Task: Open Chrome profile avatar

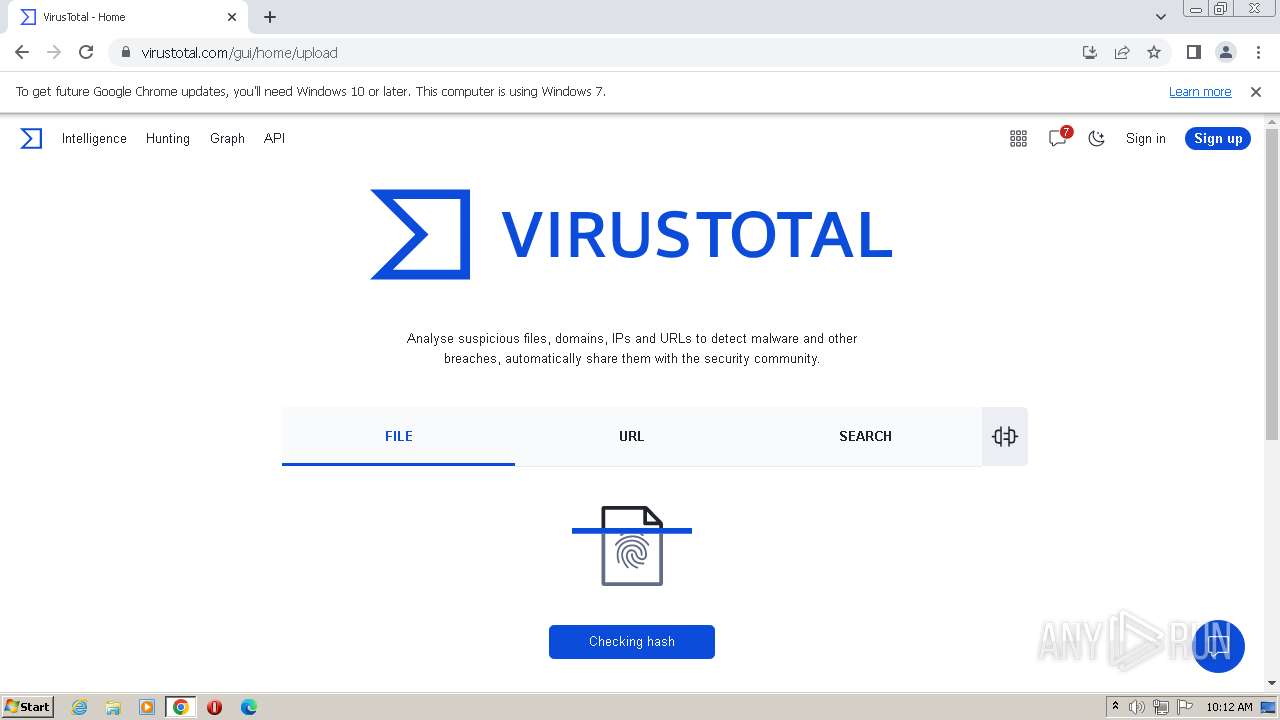Action: (x=1226, y=52)
